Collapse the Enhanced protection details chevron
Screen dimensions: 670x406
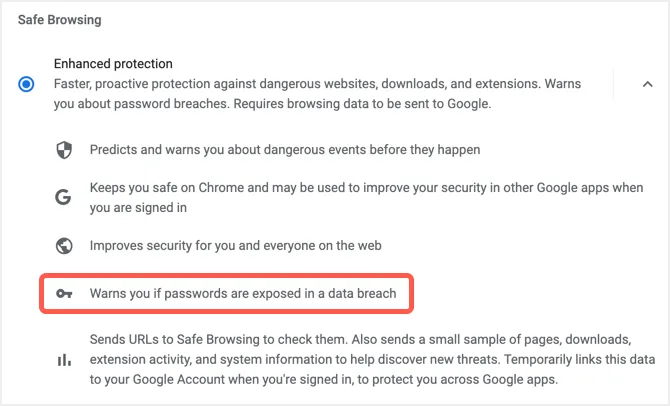(647, 84)
